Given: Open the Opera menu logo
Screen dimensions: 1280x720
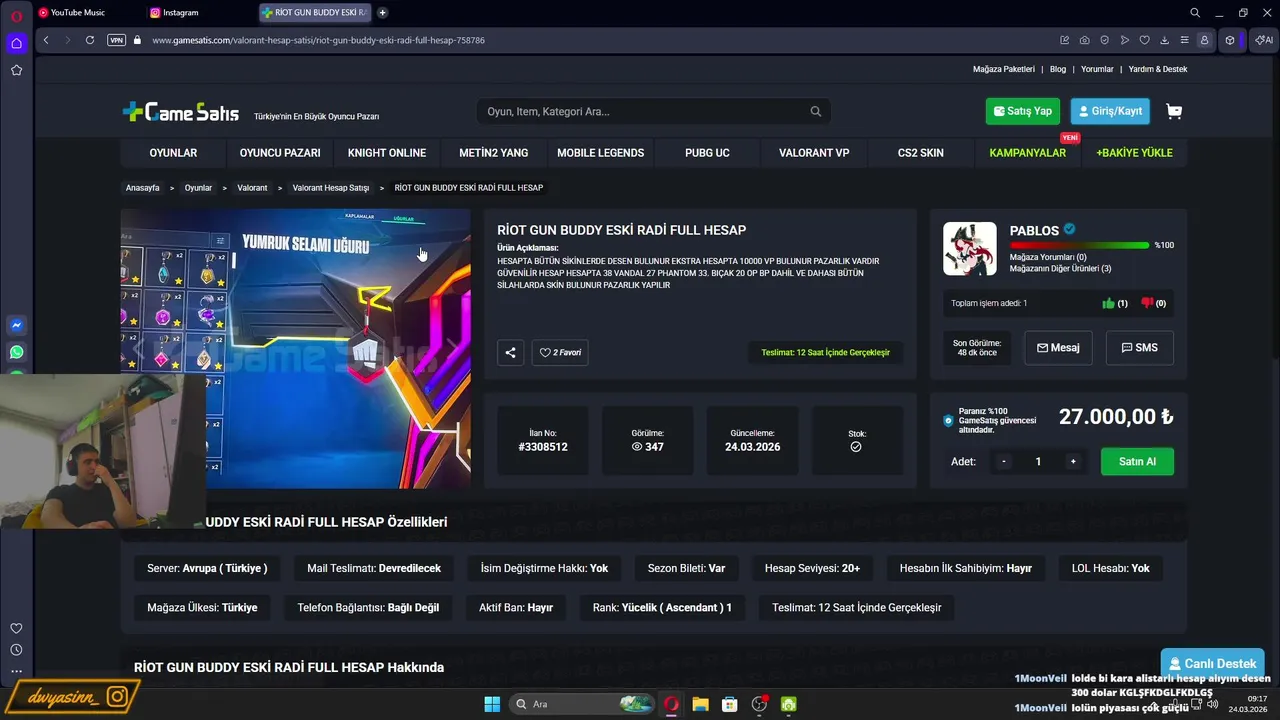Looking at the screenshot, I should click(x=16, y=14).
